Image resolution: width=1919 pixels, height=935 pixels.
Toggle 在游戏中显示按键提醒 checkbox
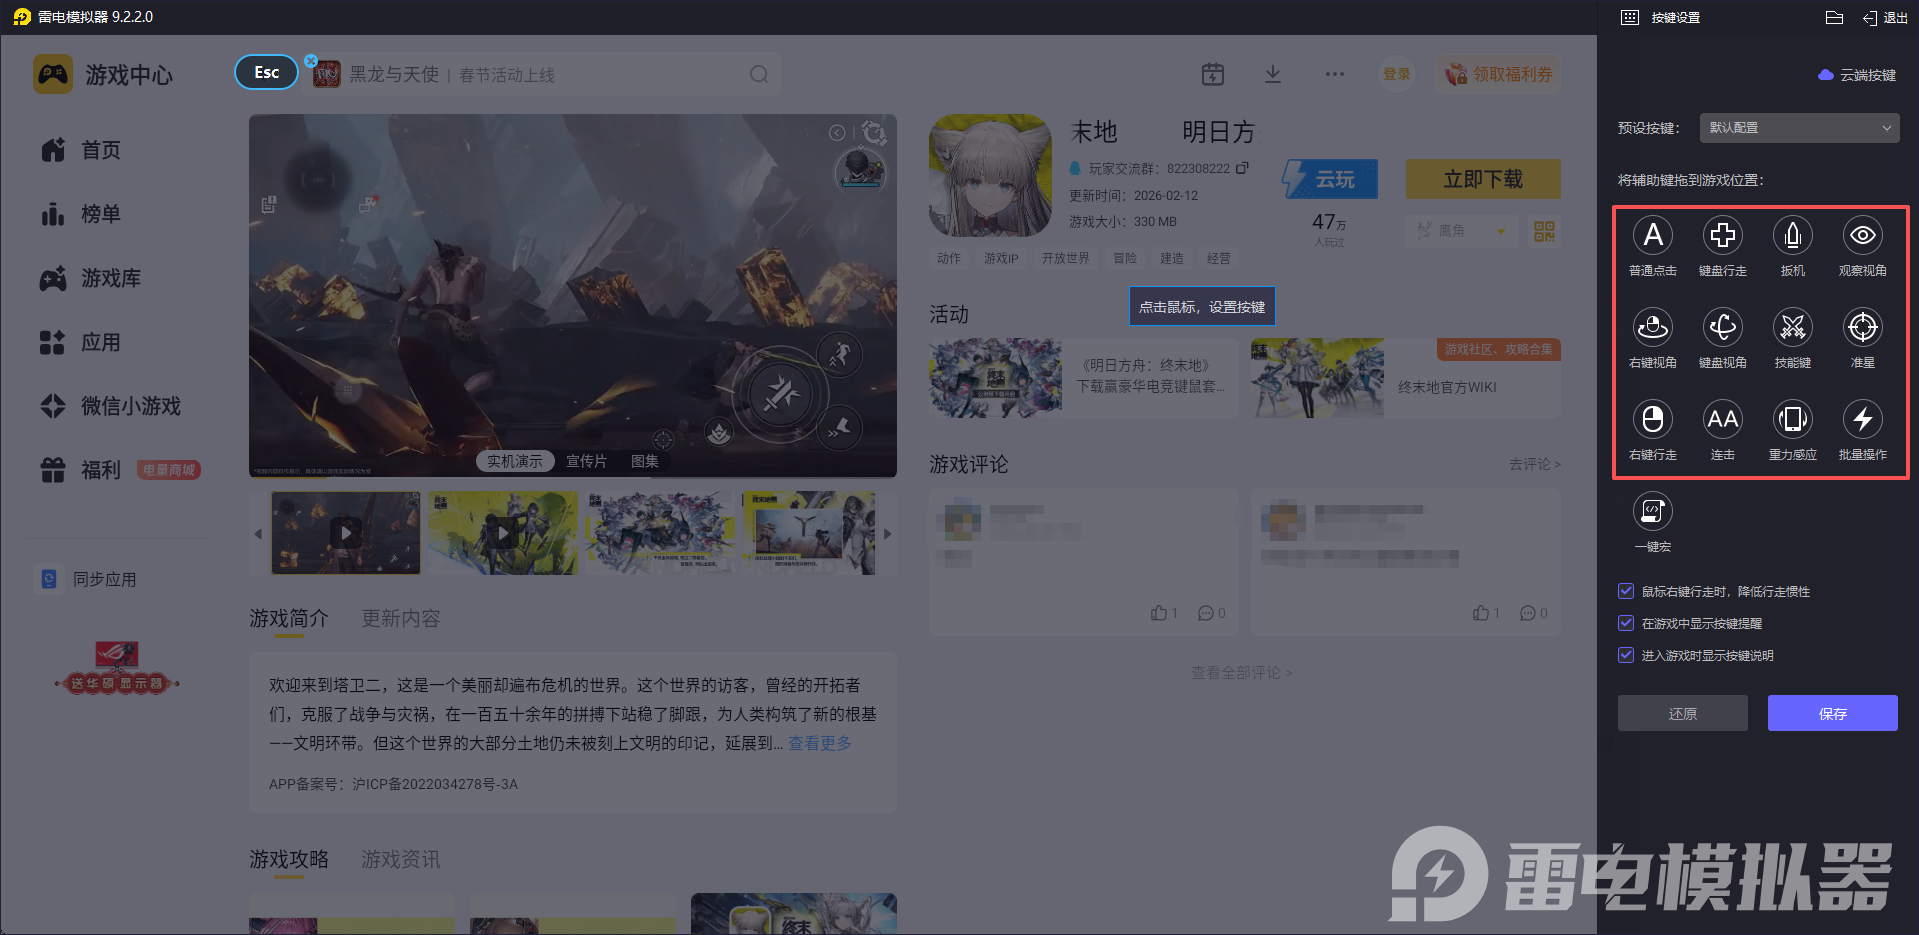click(x=1626, y=623)
